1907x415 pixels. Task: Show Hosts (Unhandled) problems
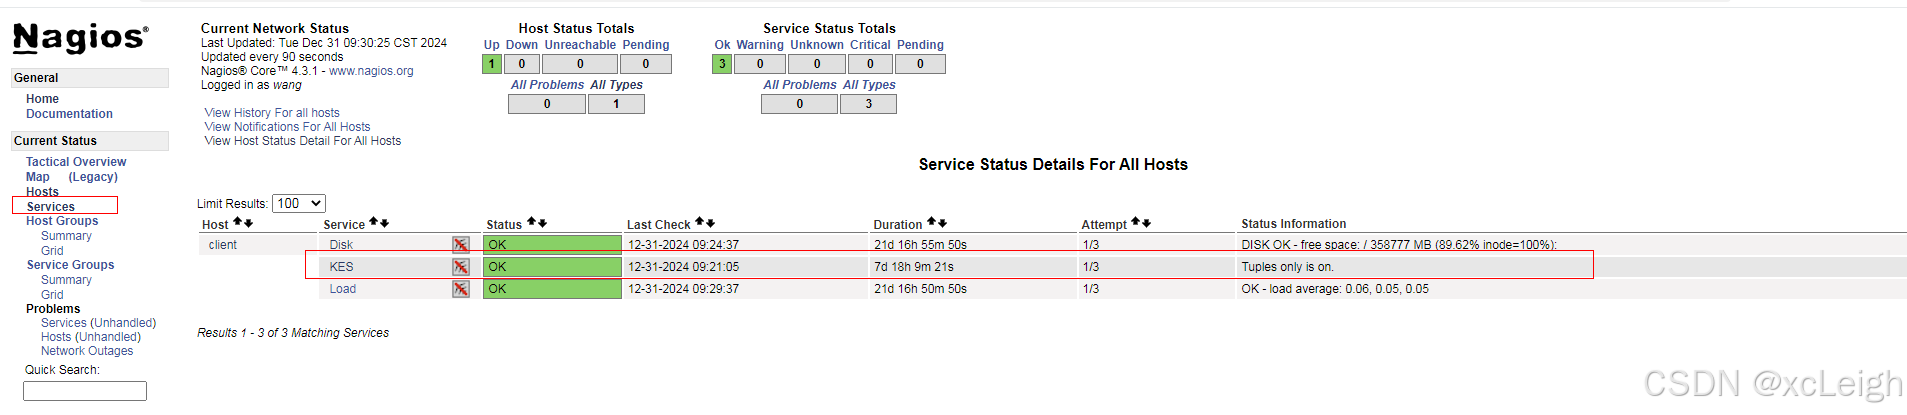click(x=91, y=337)
